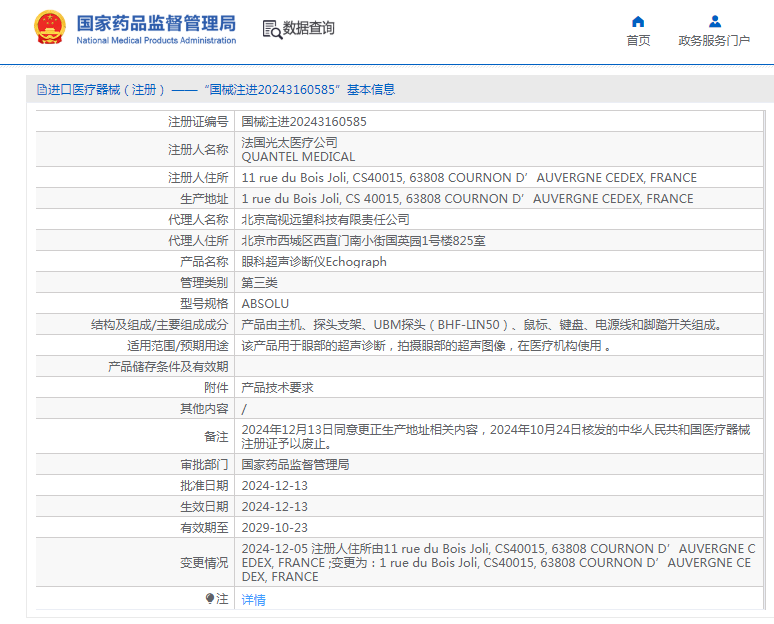Click 北京高视远望科技有限责任公司 agent name

325,220
